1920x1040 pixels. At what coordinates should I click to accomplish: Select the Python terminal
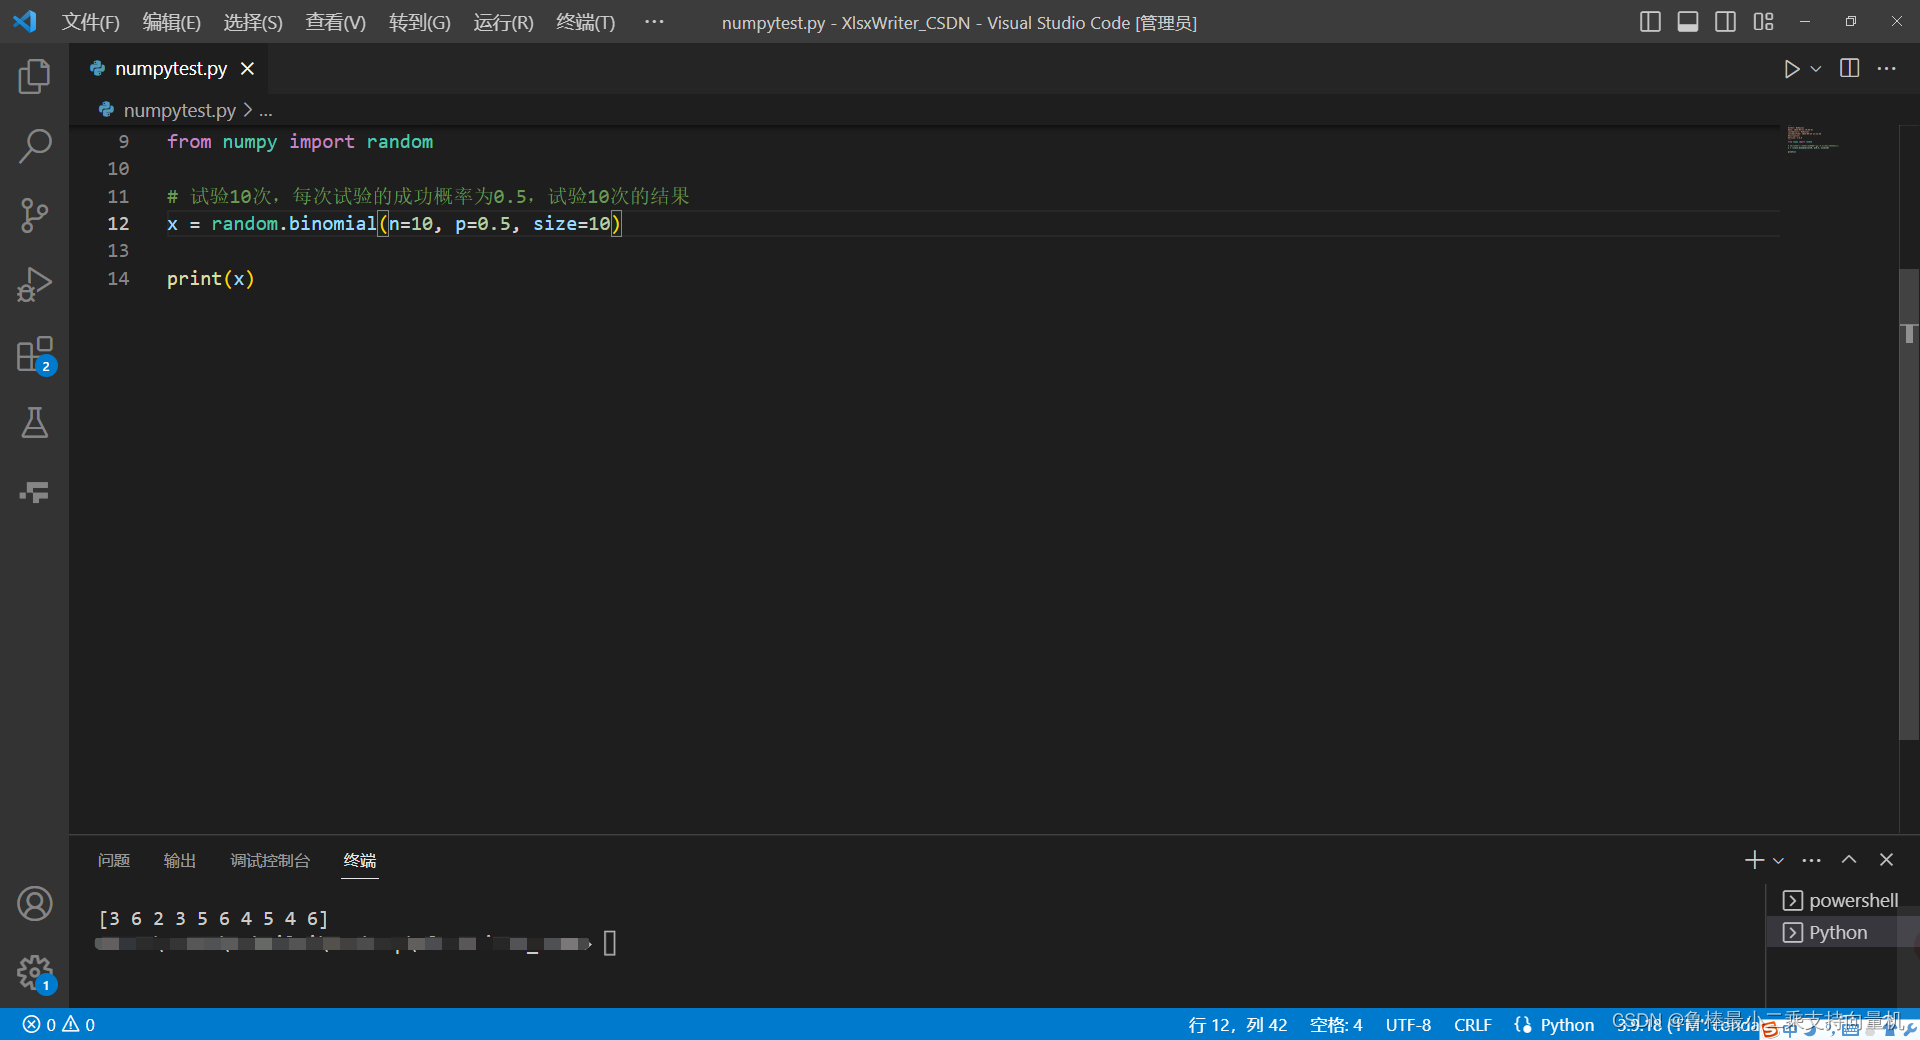[1840, 932]
